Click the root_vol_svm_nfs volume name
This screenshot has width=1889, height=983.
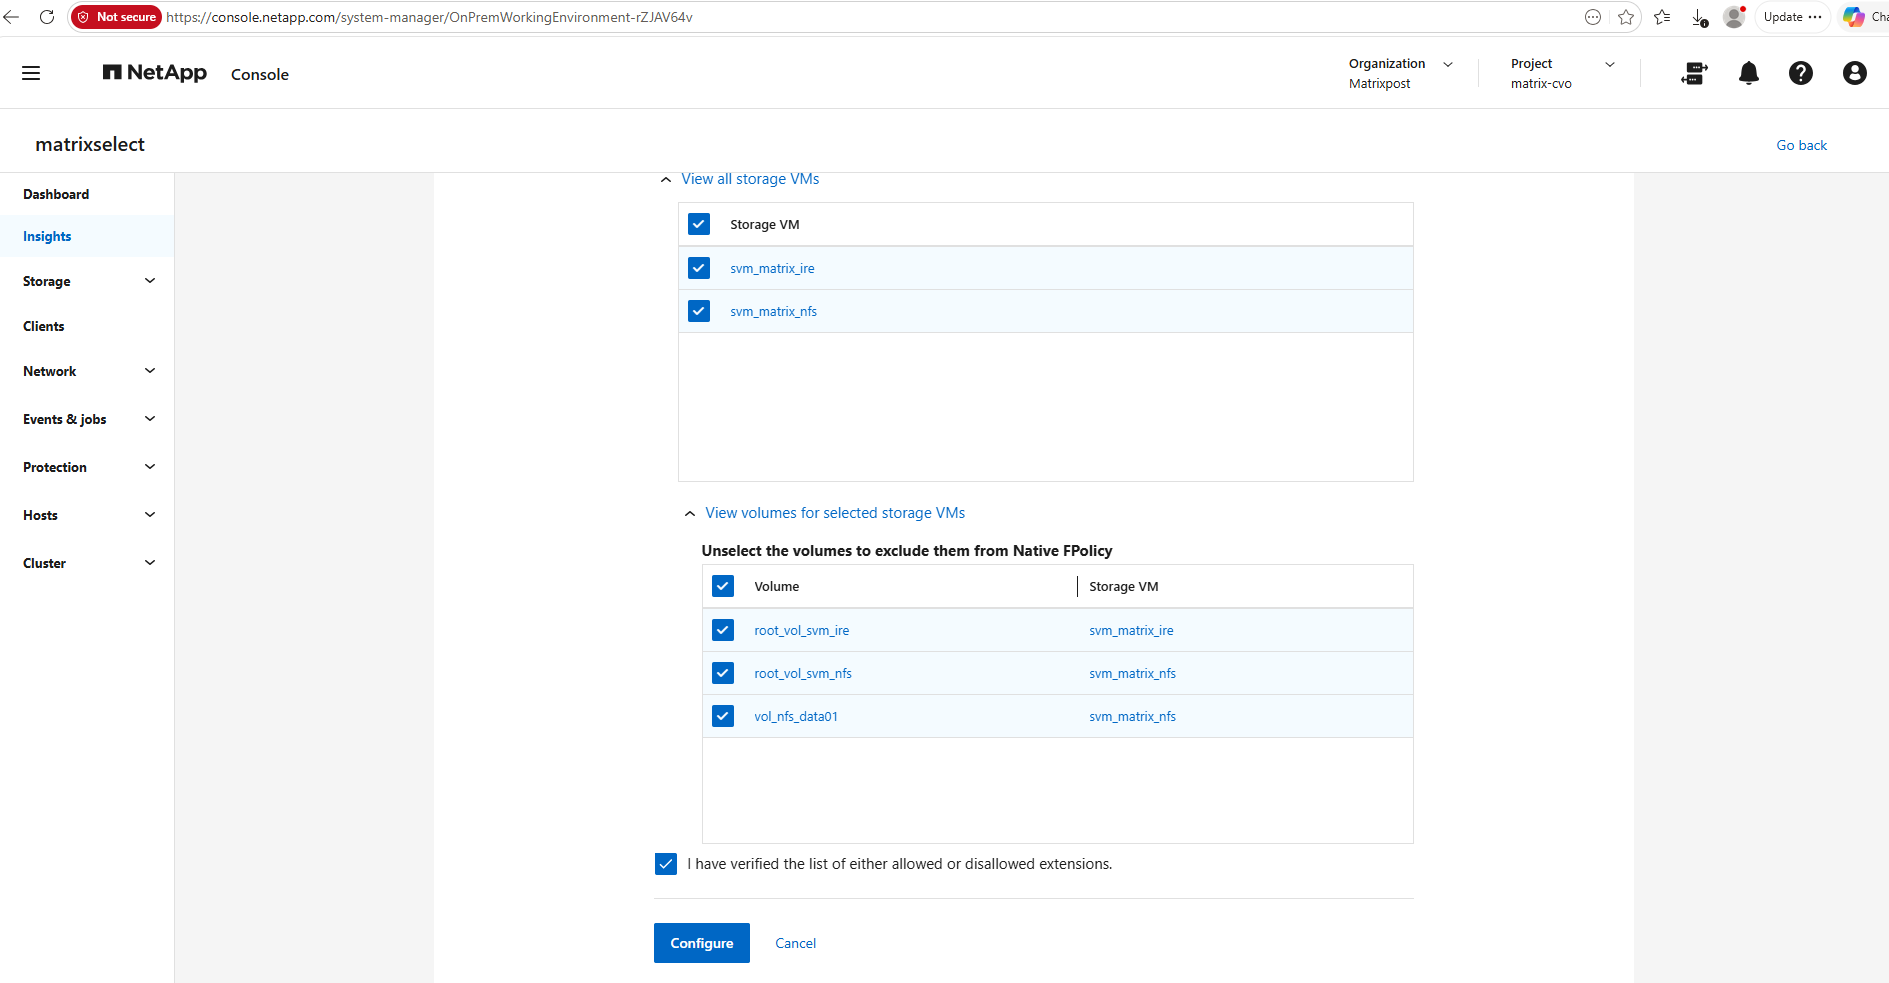(x=803, y=674)
